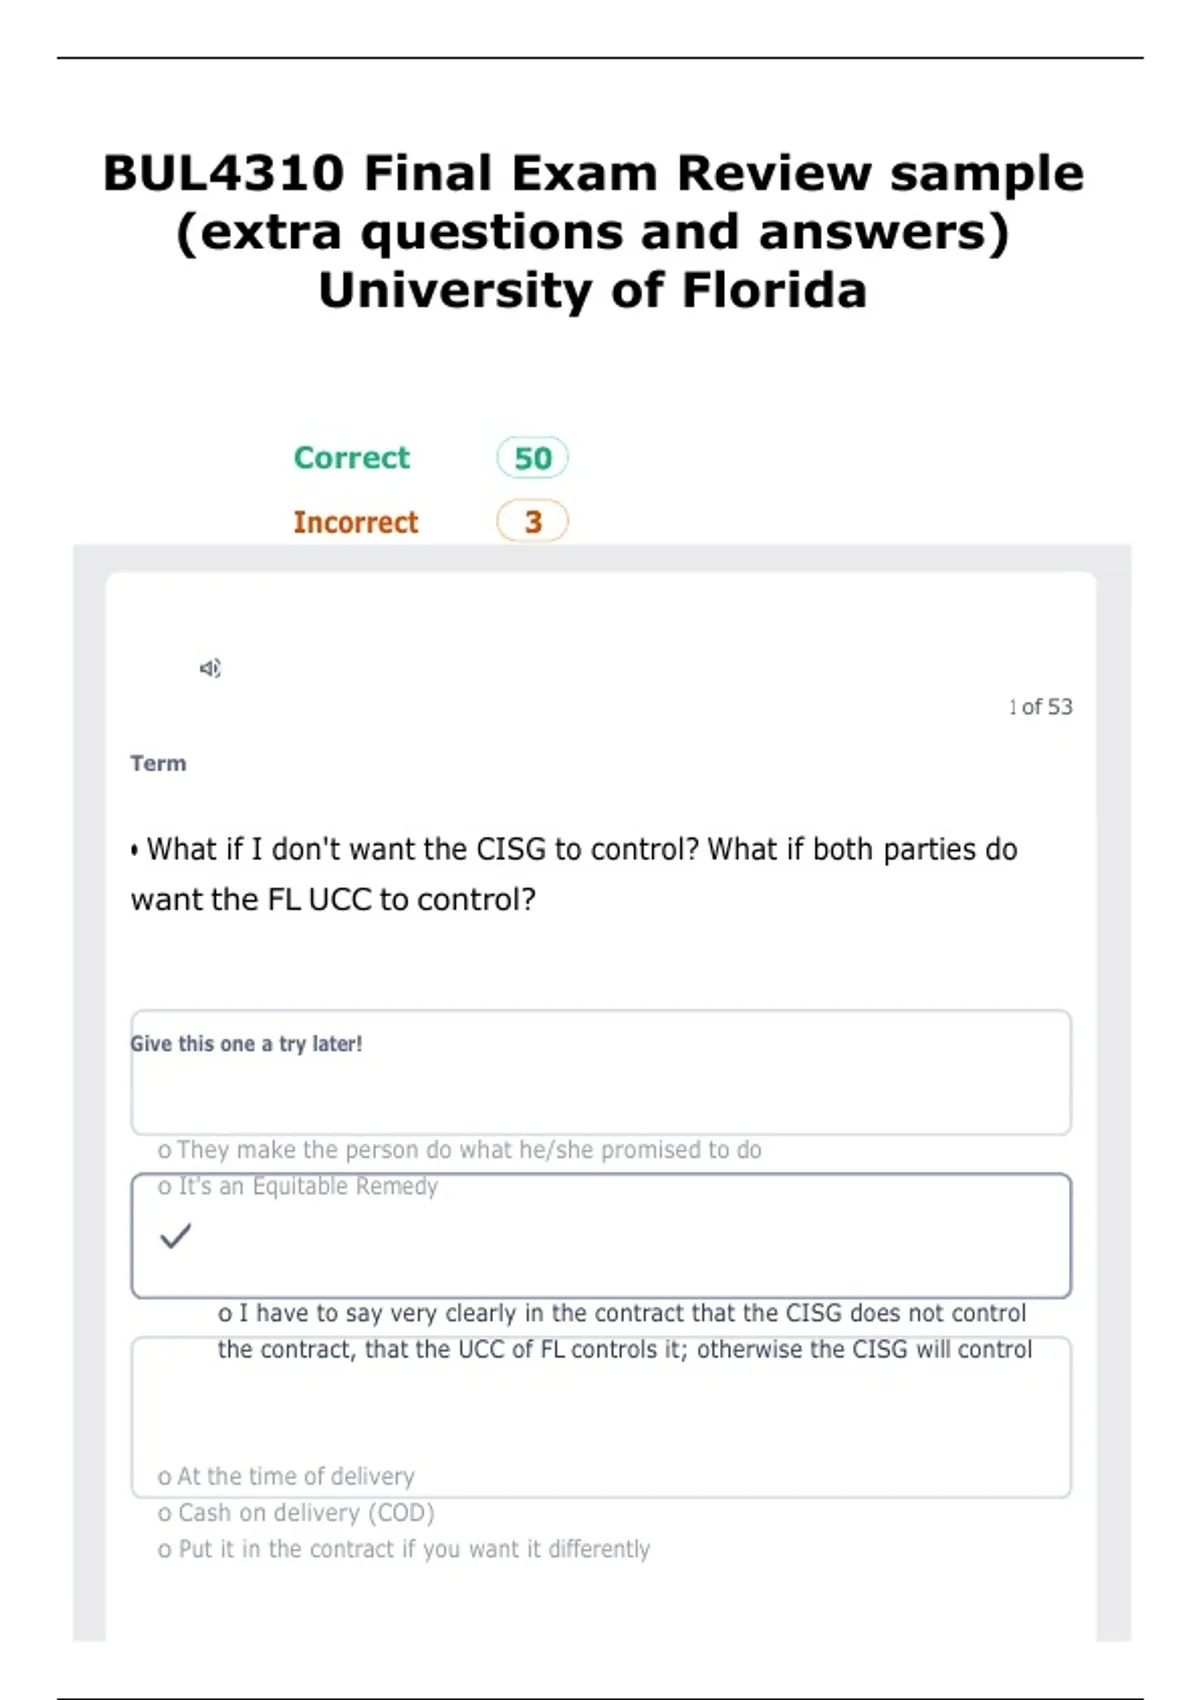Screen dimensions: 1200x1700
Task: Select the 'Cash on delivery (COD)' option
Action: pos(296,1513)
